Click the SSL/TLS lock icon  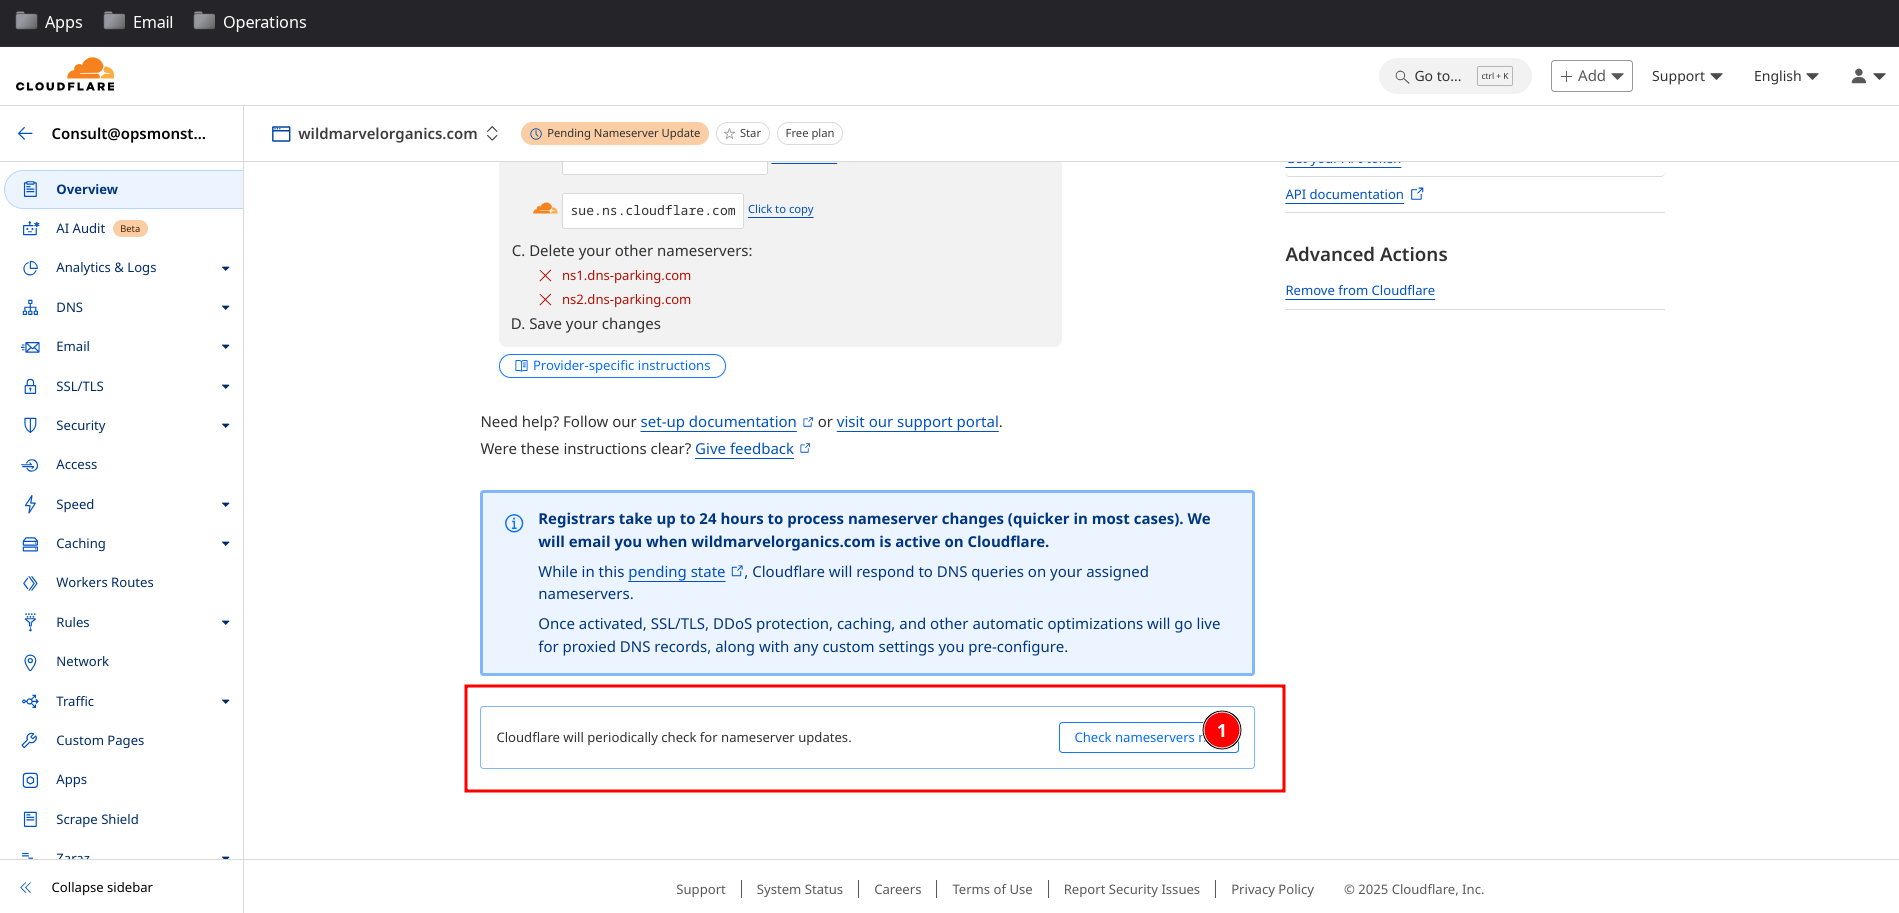pyautogui.click(x=31, y=386)
